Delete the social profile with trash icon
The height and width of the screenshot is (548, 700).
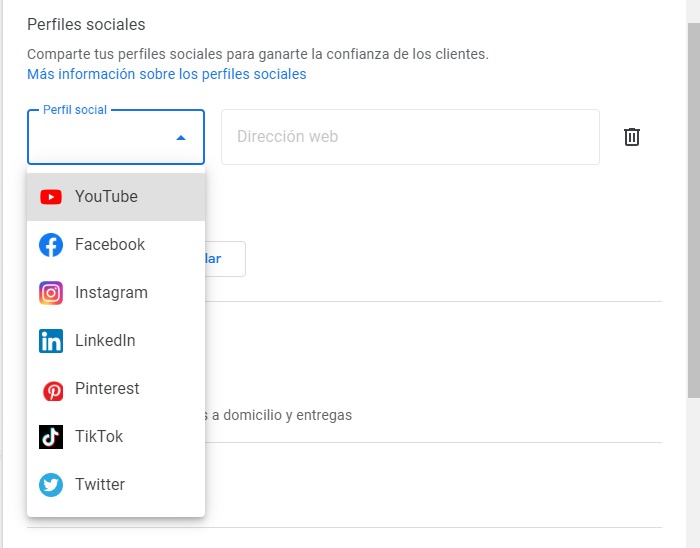tap(632, 137)
